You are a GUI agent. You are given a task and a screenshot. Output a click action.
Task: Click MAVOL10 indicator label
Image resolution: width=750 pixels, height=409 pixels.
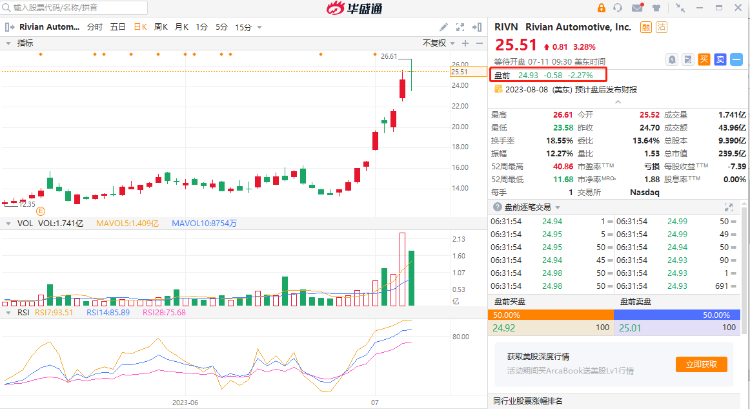tap(204, 223)
